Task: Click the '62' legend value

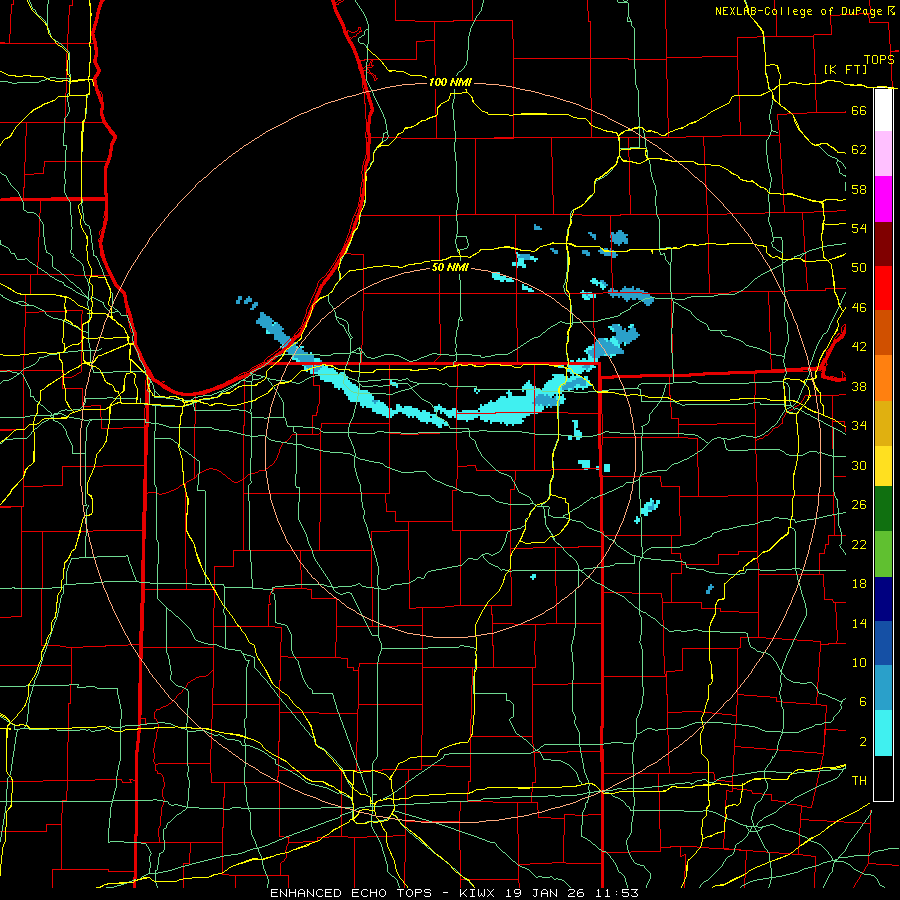Action: pyautogui.click(x=859, y=150)
